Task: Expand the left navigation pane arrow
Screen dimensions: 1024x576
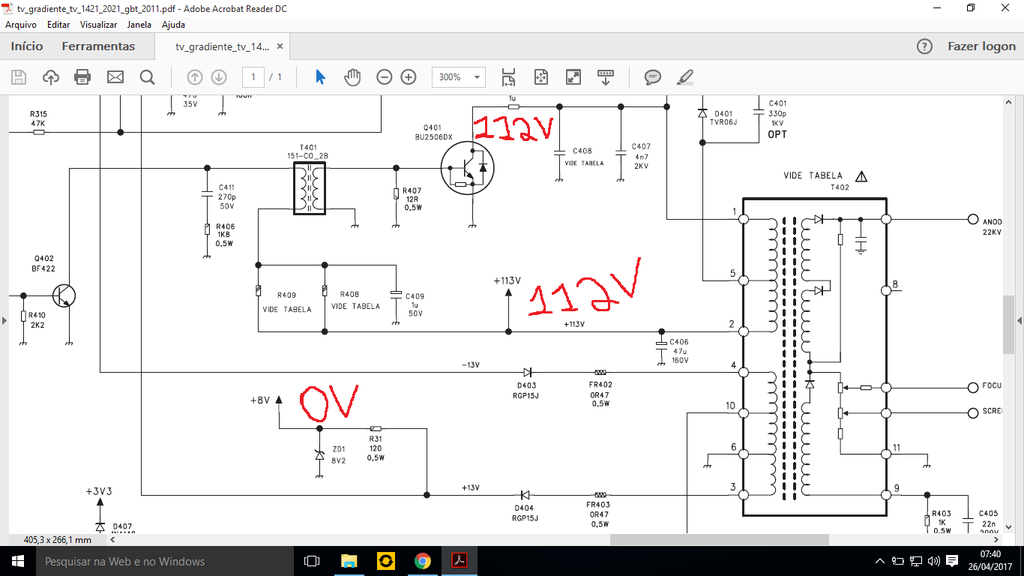Action: click(x=4, y=321)
